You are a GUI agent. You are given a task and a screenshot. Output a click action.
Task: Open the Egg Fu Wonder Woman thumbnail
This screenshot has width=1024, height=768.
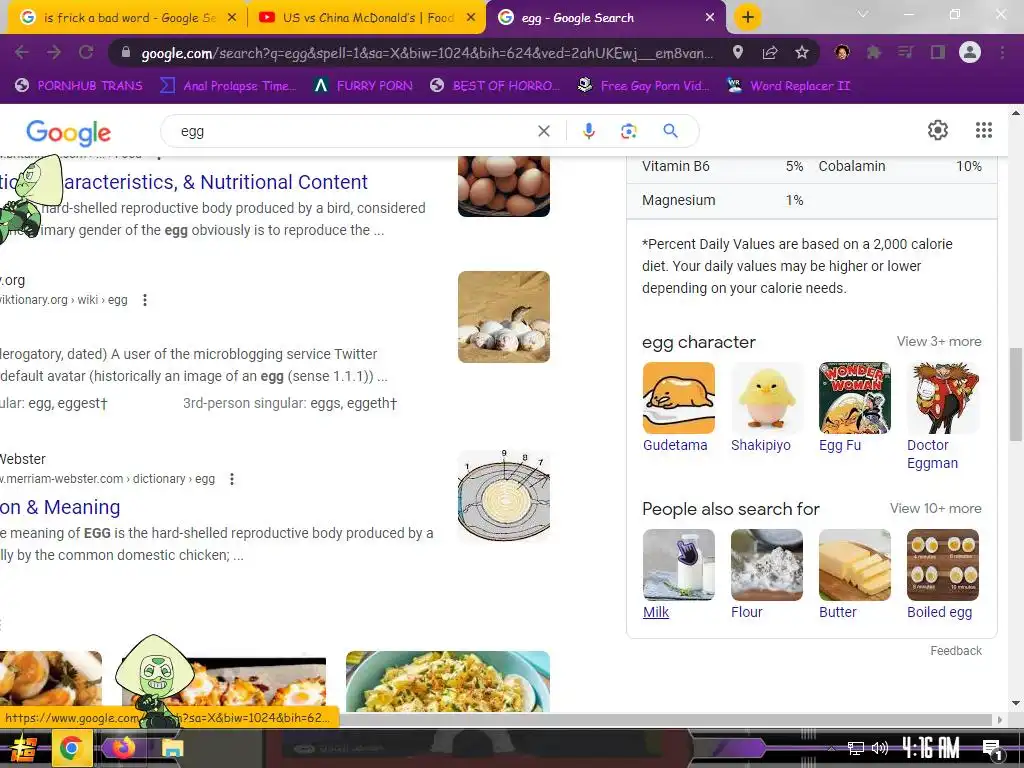(x=855, y=398)
